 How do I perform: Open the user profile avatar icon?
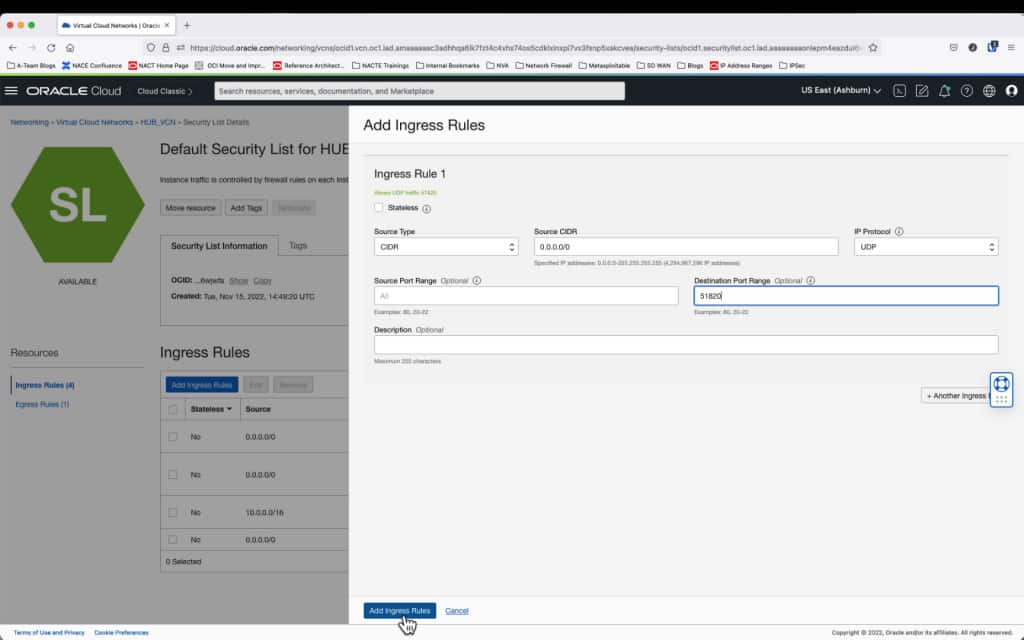(x=1011, y=91)
